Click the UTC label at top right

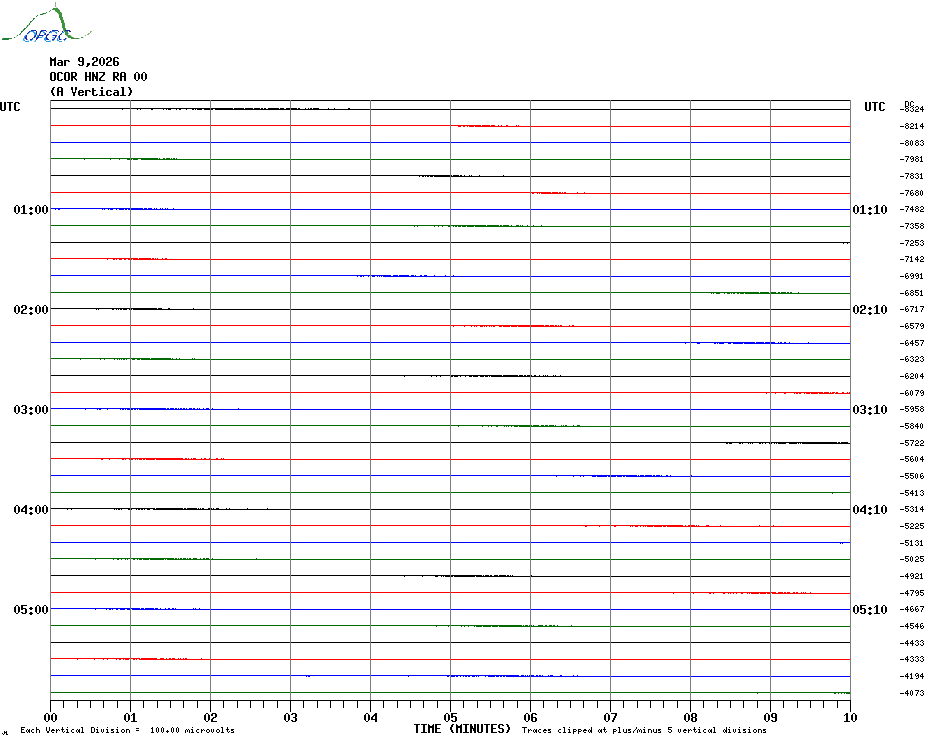point(875,107)
